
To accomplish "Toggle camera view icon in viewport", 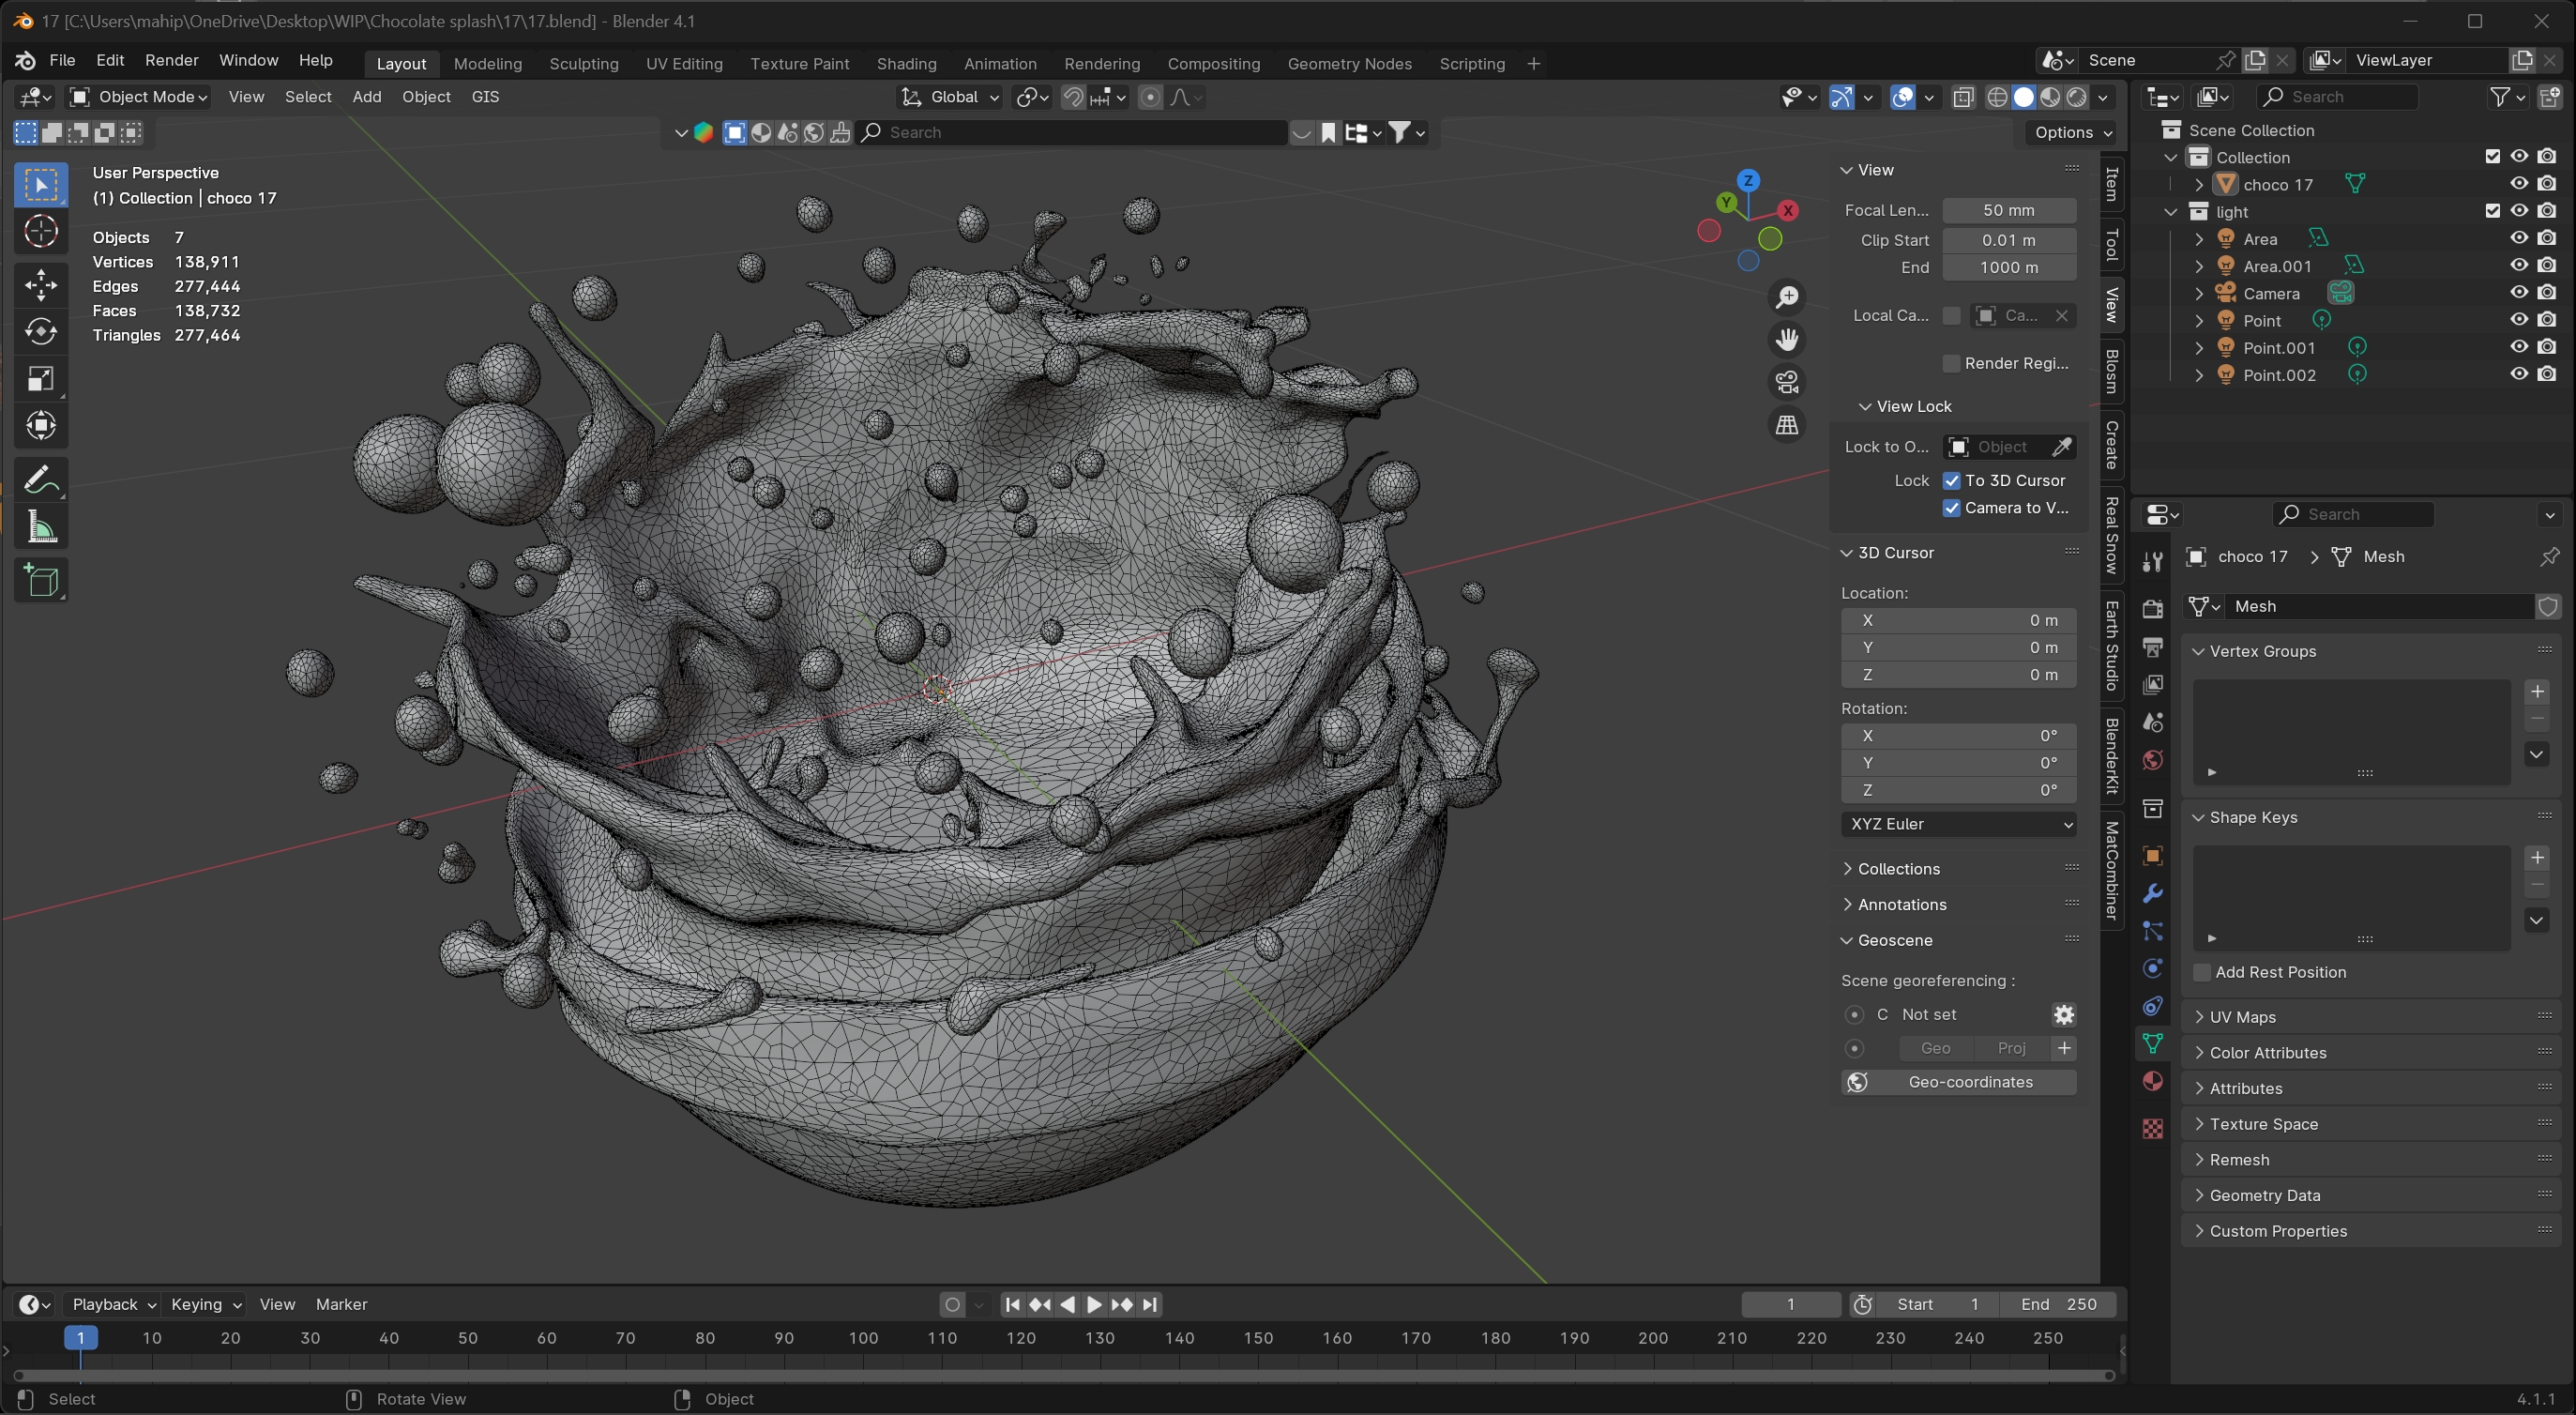I will [1786, 382].
